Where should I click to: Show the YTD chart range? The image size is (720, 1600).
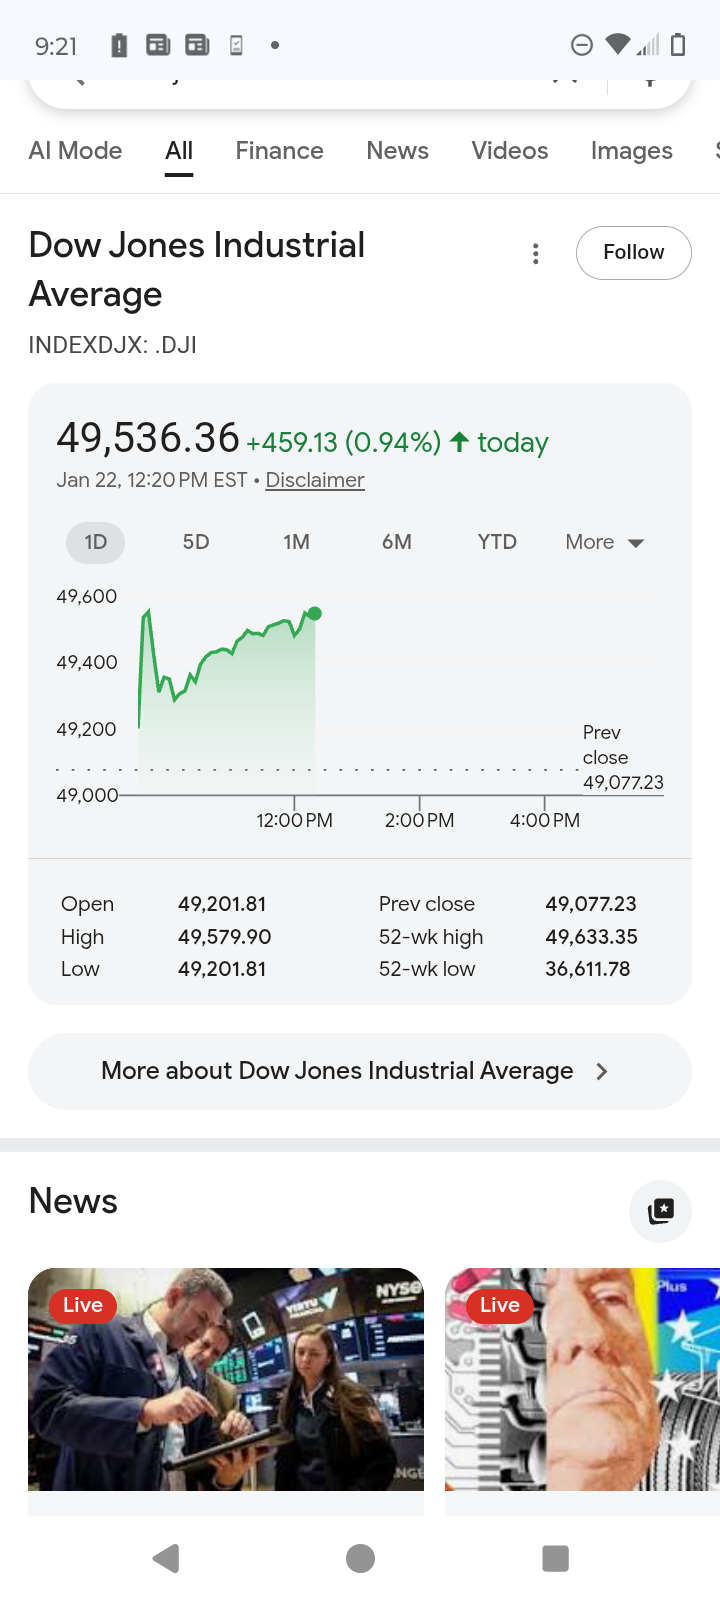(x=497, y=542)
